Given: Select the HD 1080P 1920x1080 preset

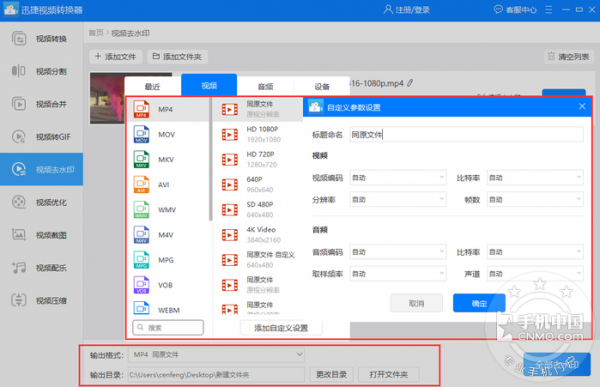Looking at the screenshot, I should (x=258, y=134).
